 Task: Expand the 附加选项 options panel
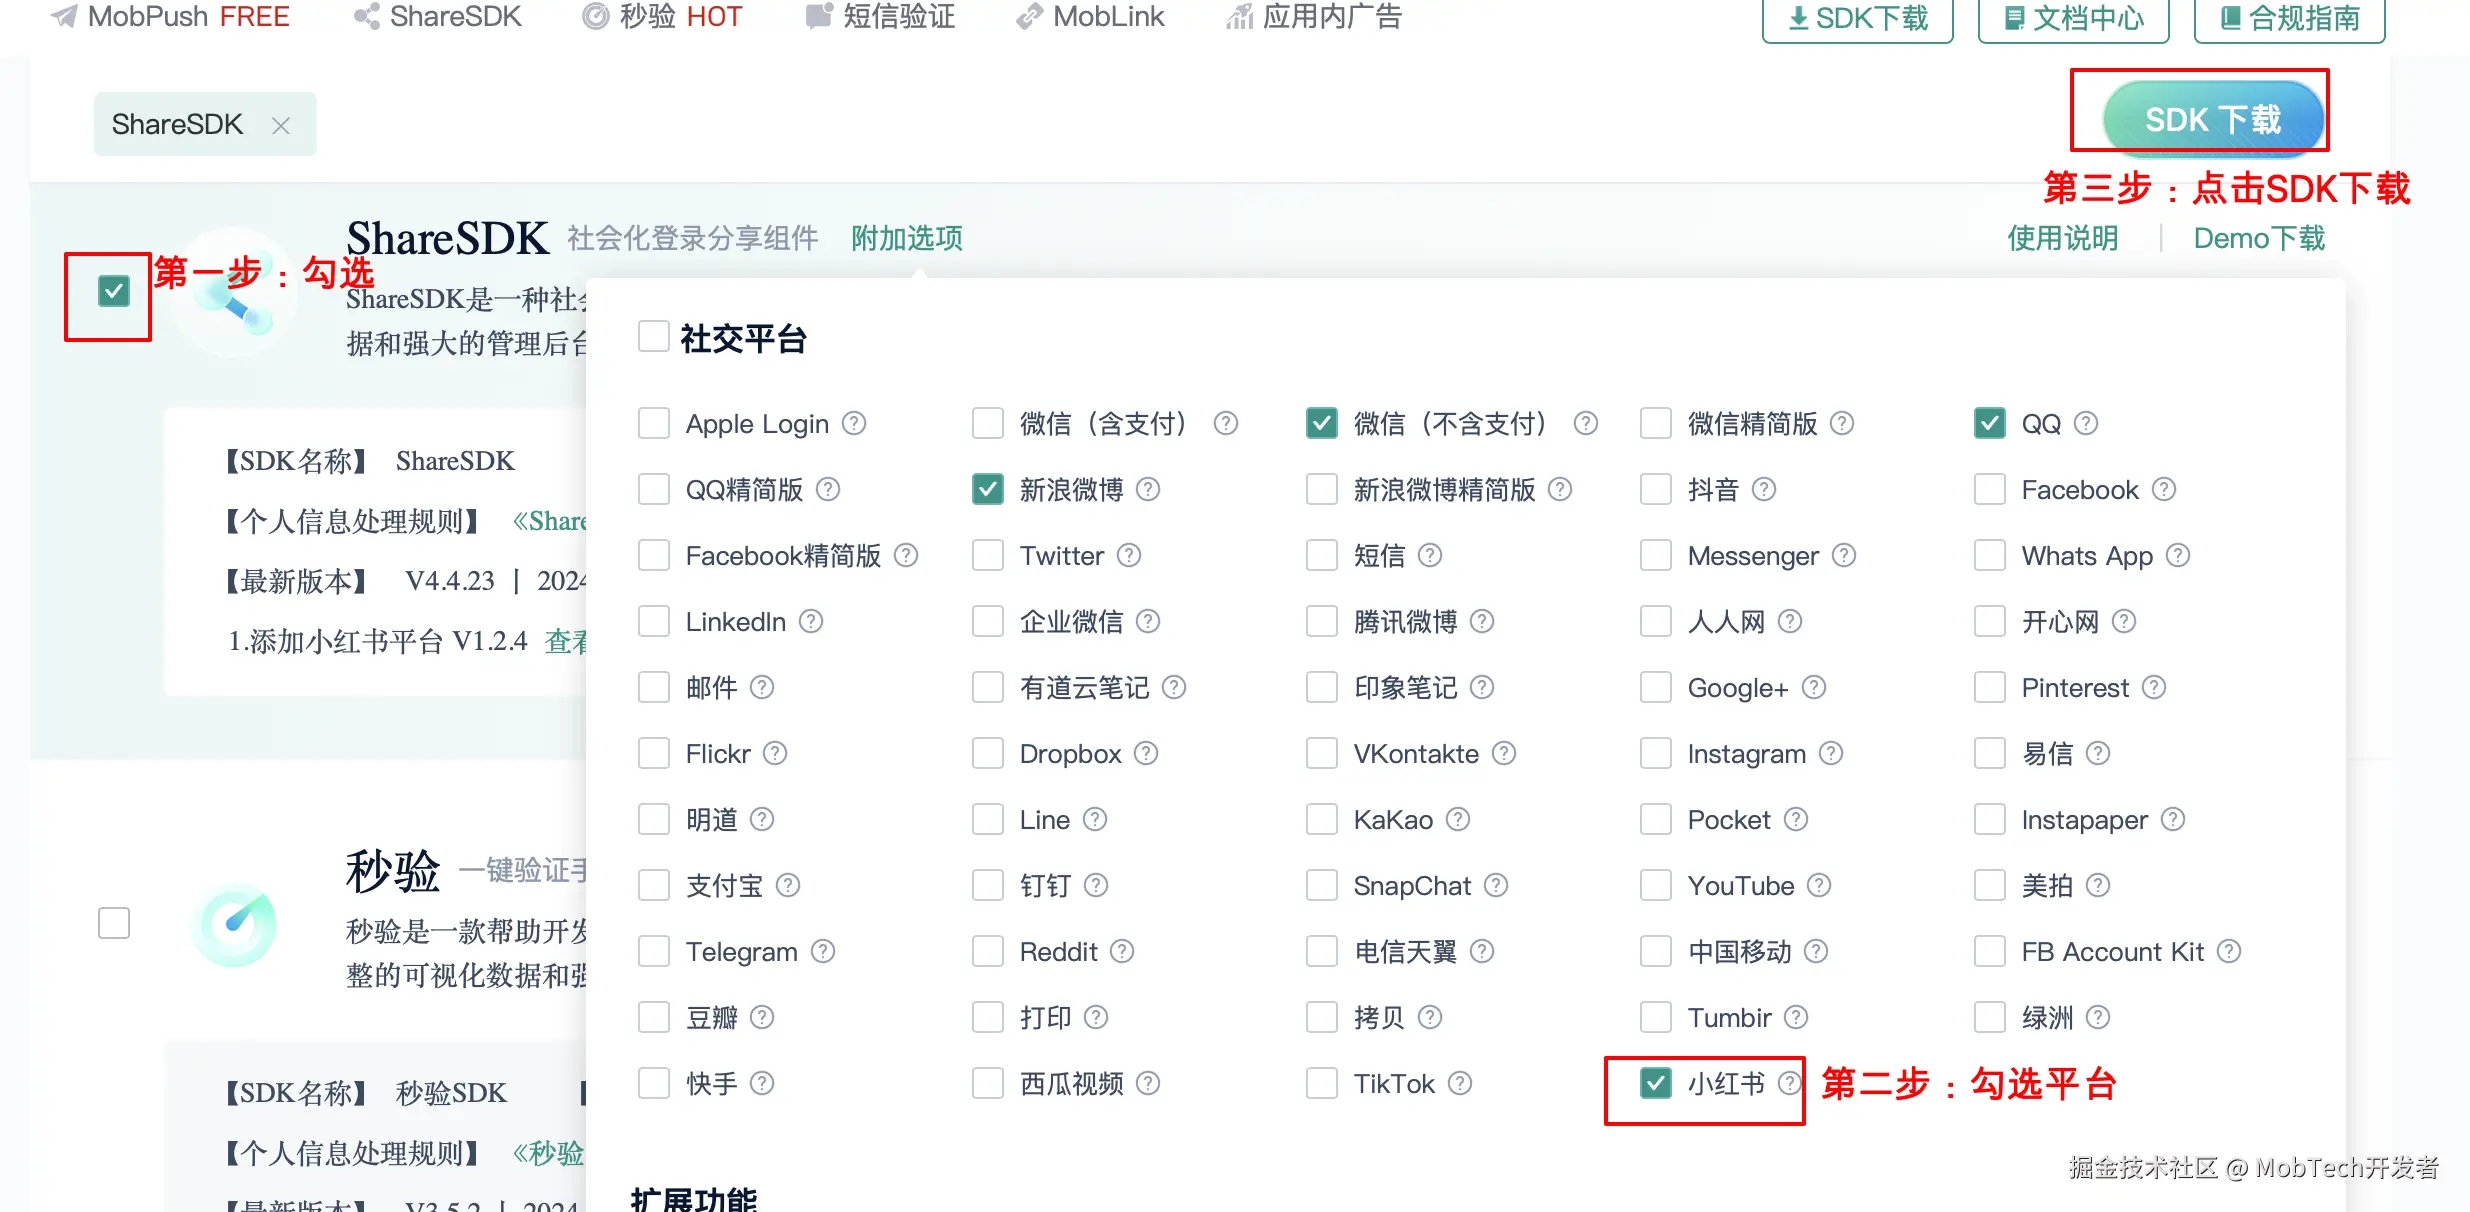(906, 238)
